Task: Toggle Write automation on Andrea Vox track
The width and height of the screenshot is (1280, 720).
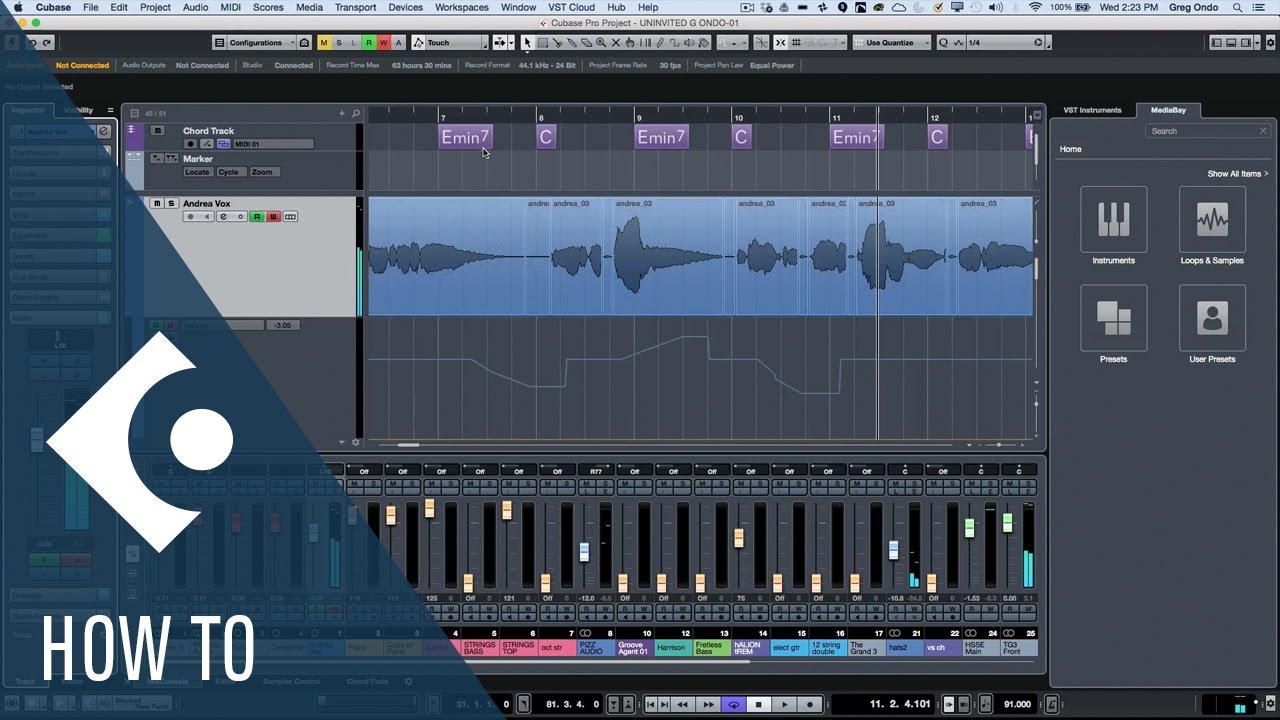Action: click(272, 217)
